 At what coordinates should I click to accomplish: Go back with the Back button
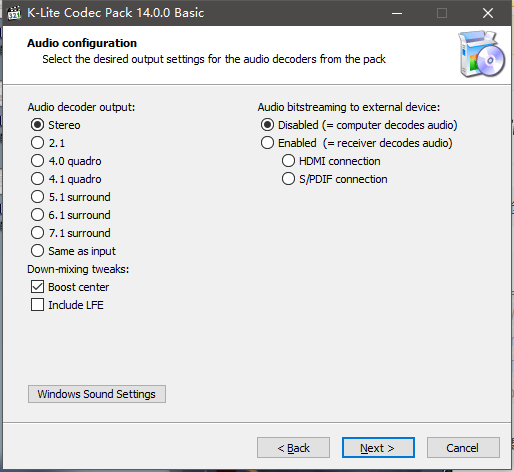click(293, 448)
